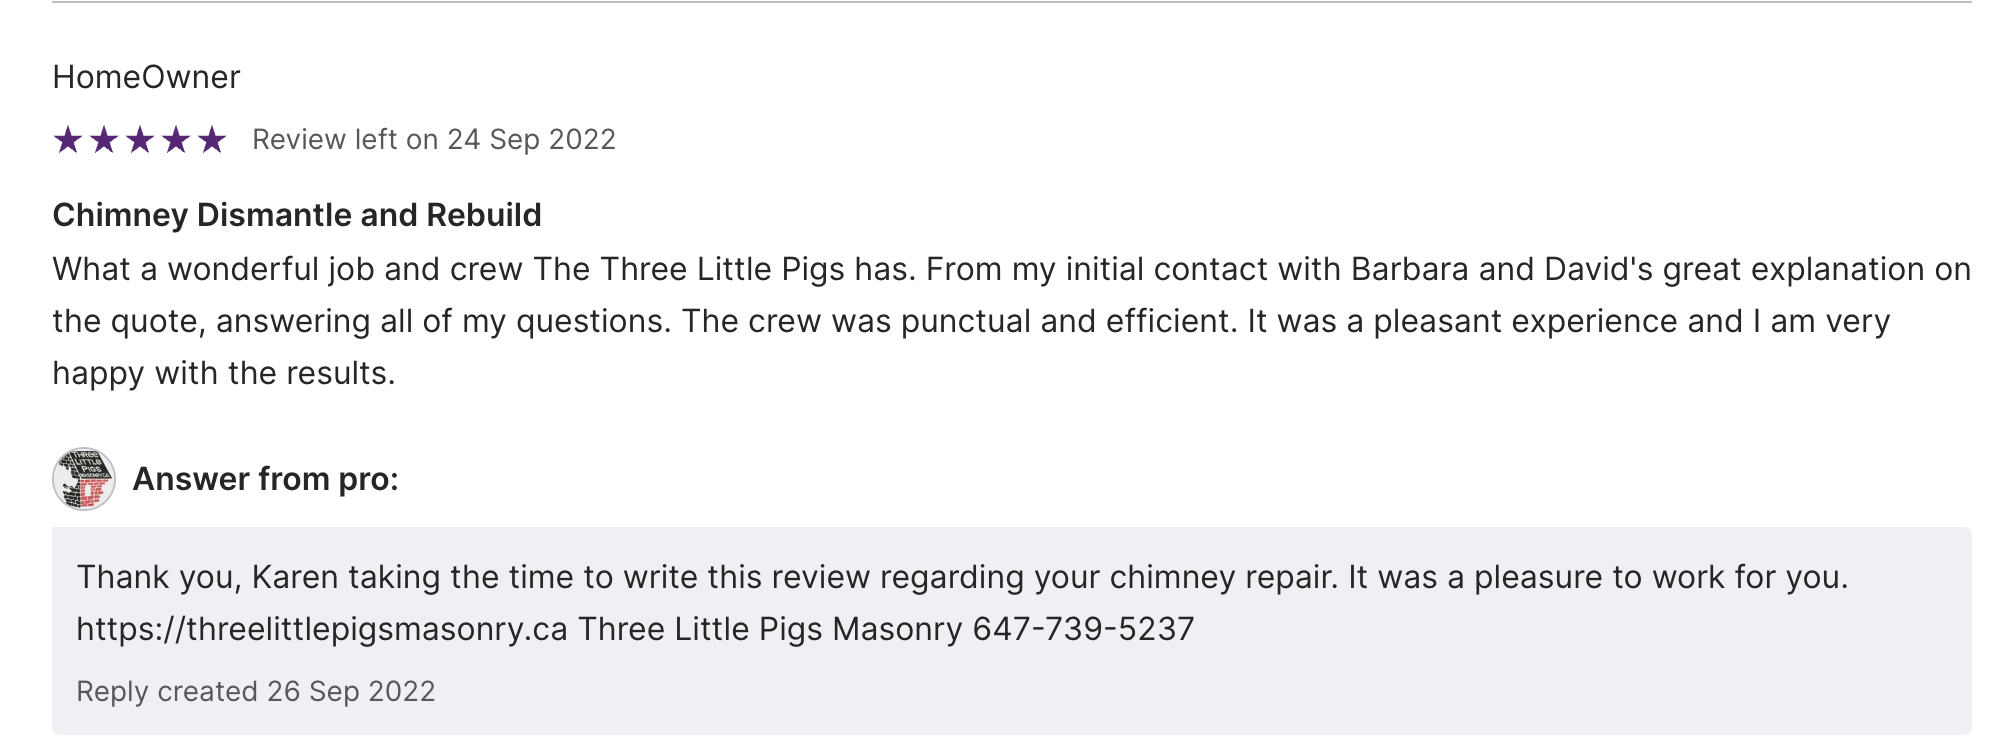Viewport: 2000px width, 738px height.
Task: Click the phone number 647-739-5237
Action: [x=1083, y=629]
